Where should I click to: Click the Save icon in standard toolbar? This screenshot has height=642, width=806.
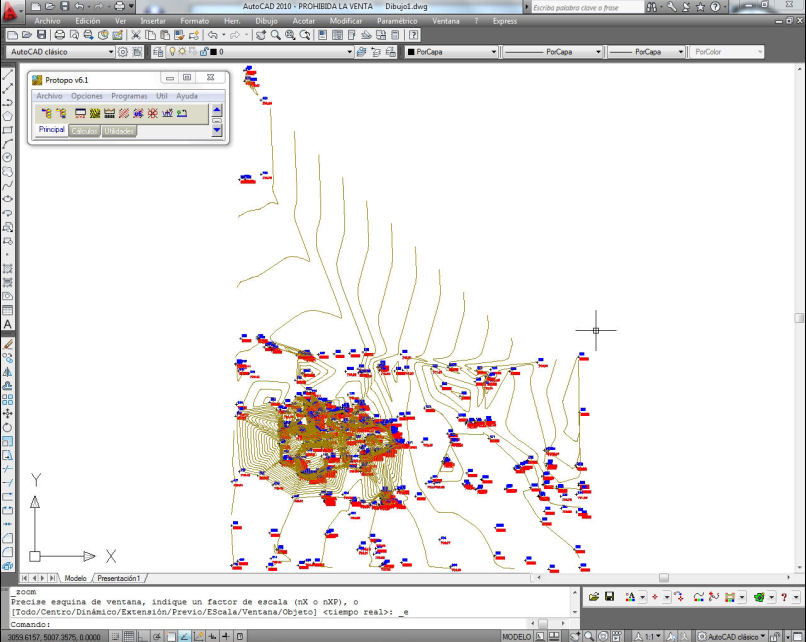pos(42,35)
